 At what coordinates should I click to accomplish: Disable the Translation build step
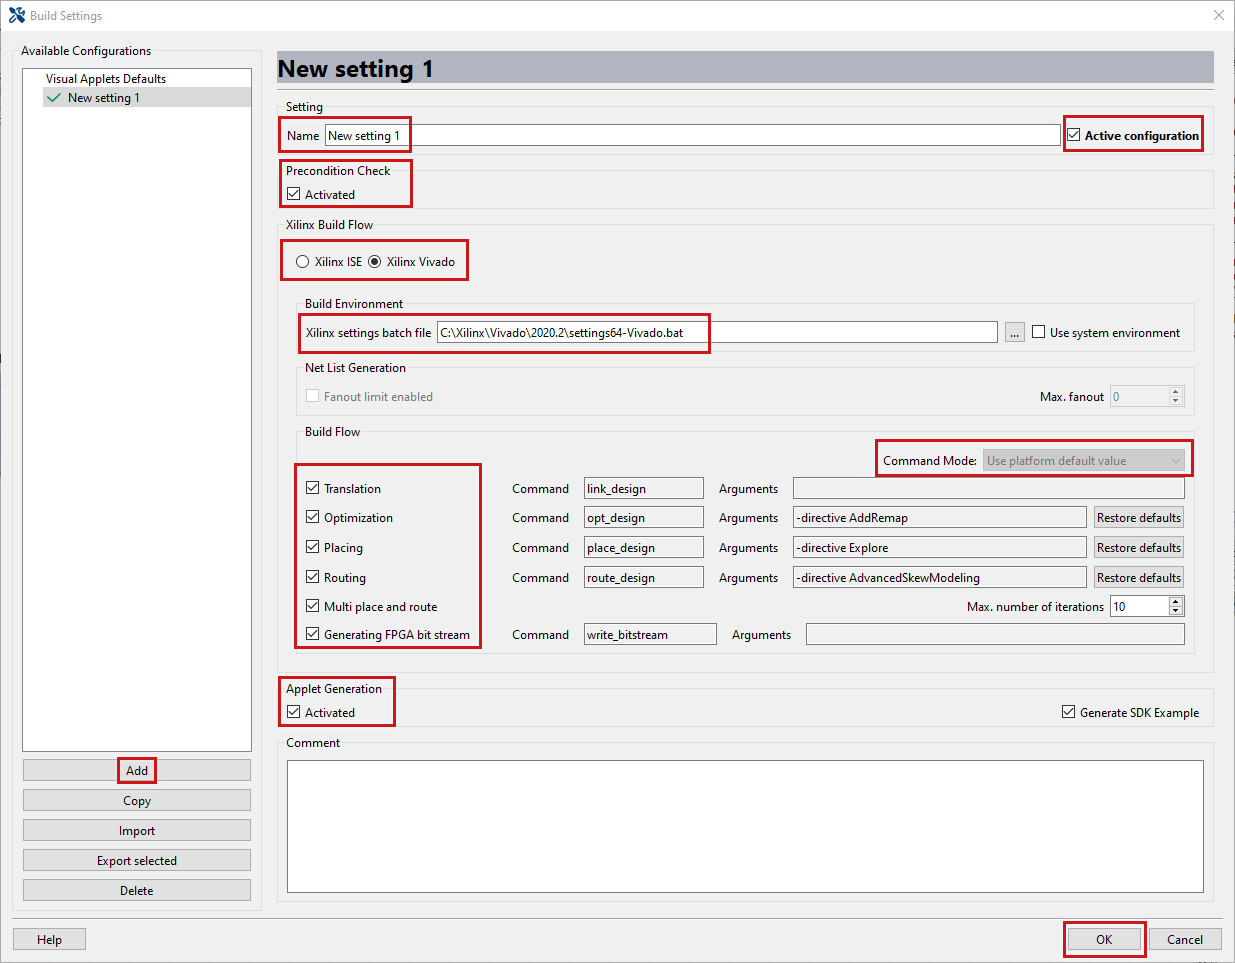[314, 488]
